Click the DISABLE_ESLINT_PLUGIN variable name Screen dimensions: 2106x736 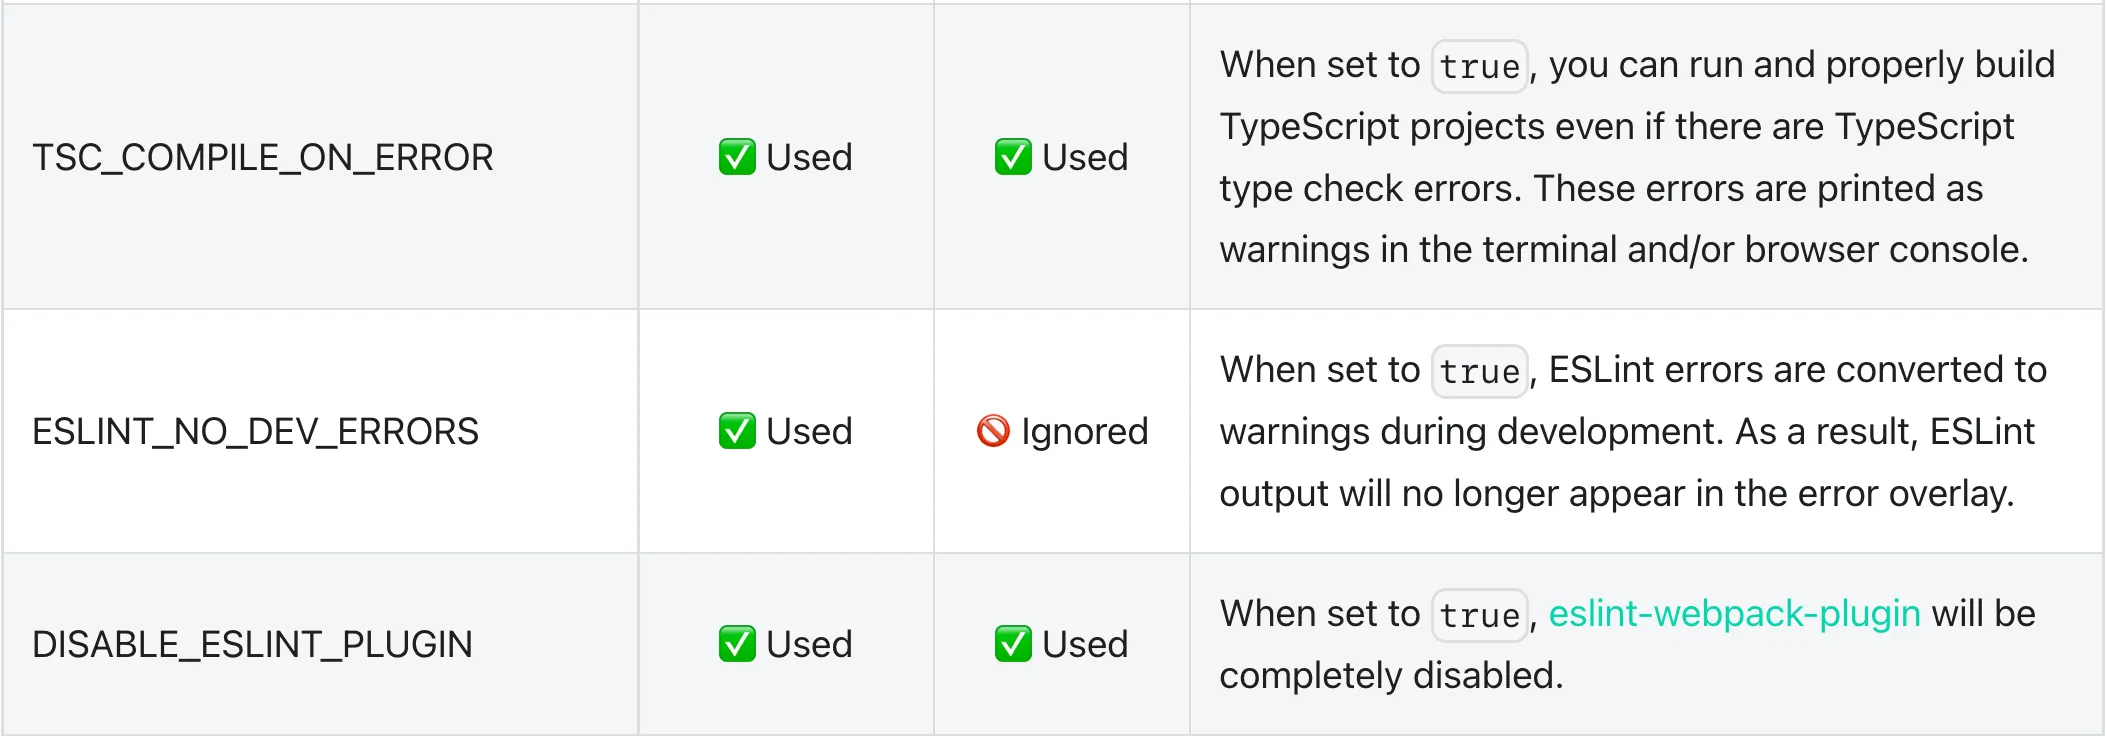tap(252, 644)
